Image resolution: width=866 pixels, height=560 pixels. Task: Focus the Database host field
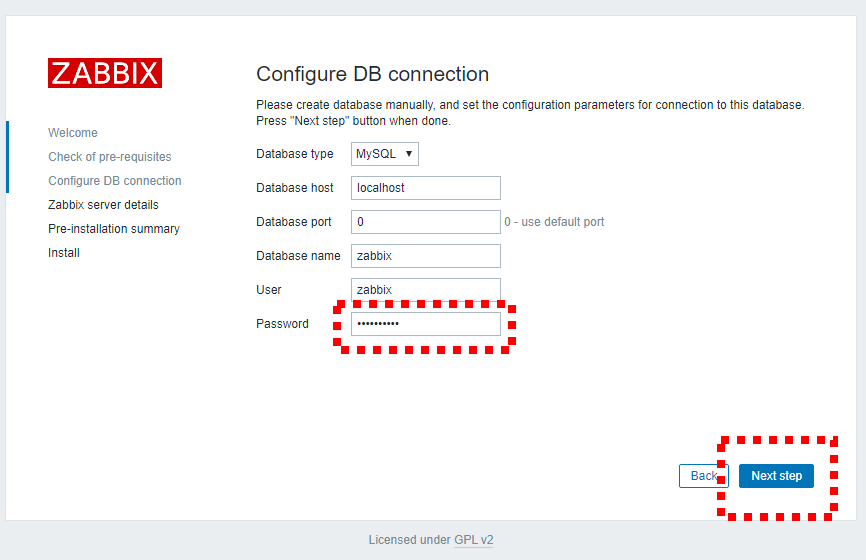tap(426, 188)
